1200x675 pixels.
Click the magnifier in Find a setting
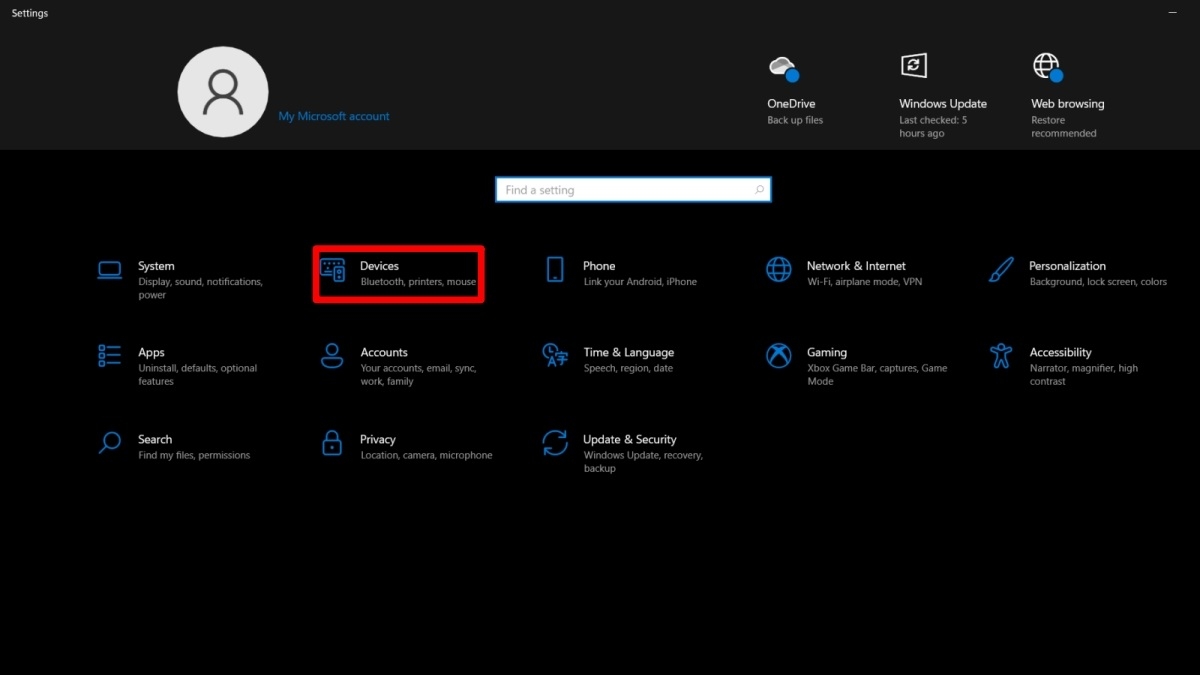[x=760, y=190]
